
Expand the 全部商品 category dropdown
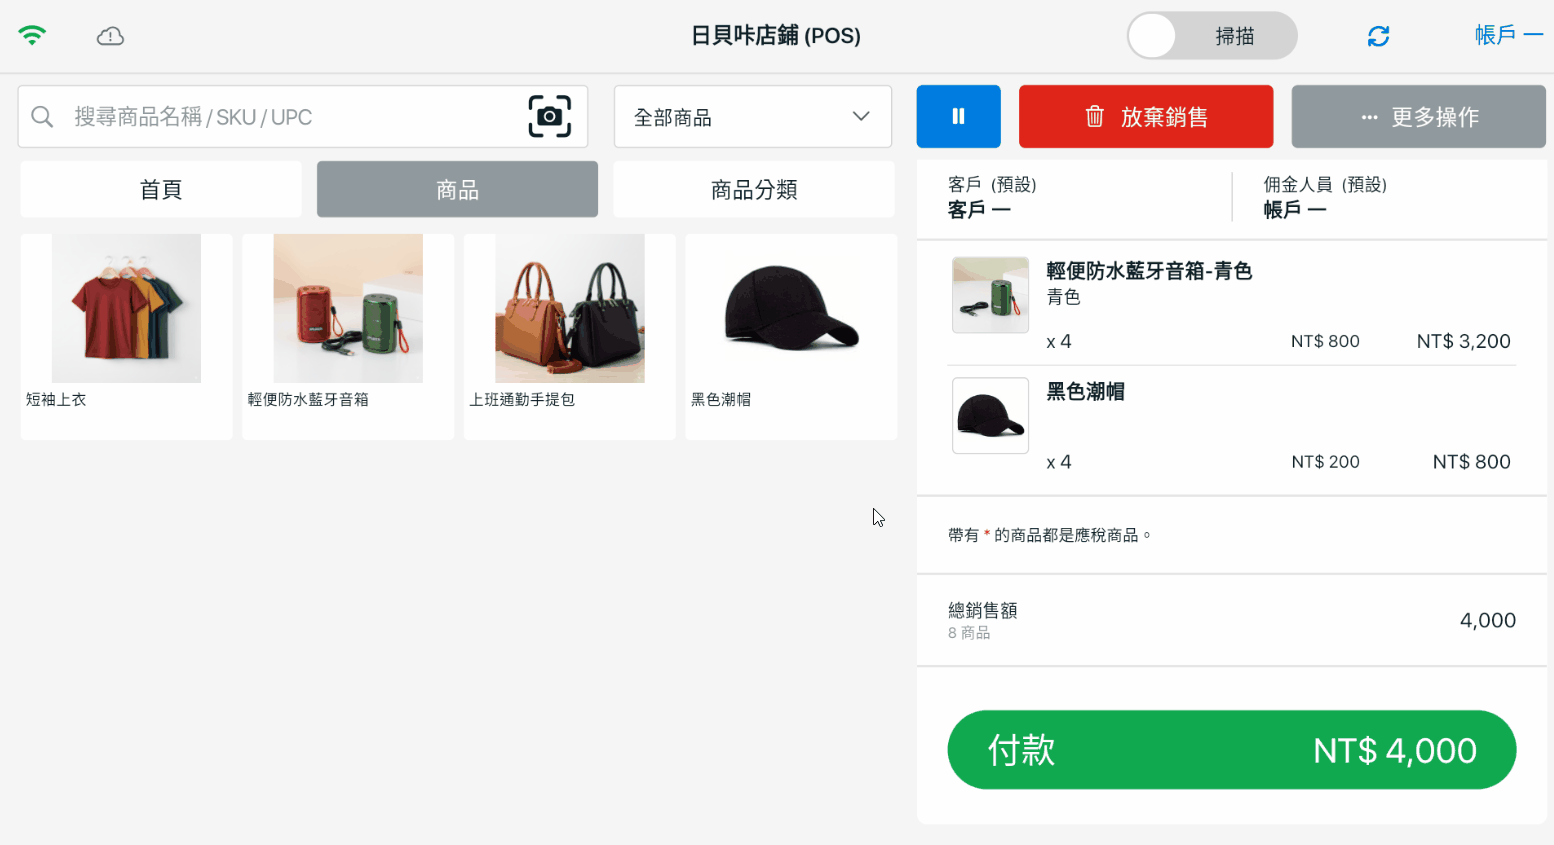[752, 117]
